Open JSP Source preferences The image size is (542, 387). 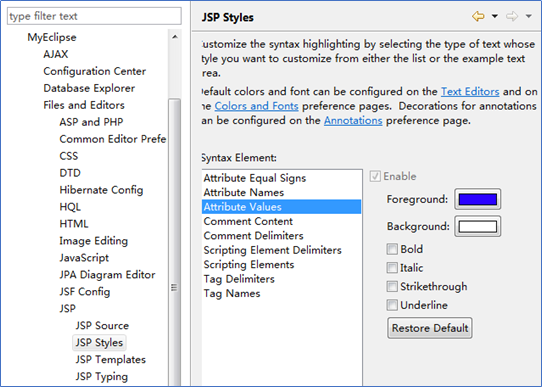(102, 325)
